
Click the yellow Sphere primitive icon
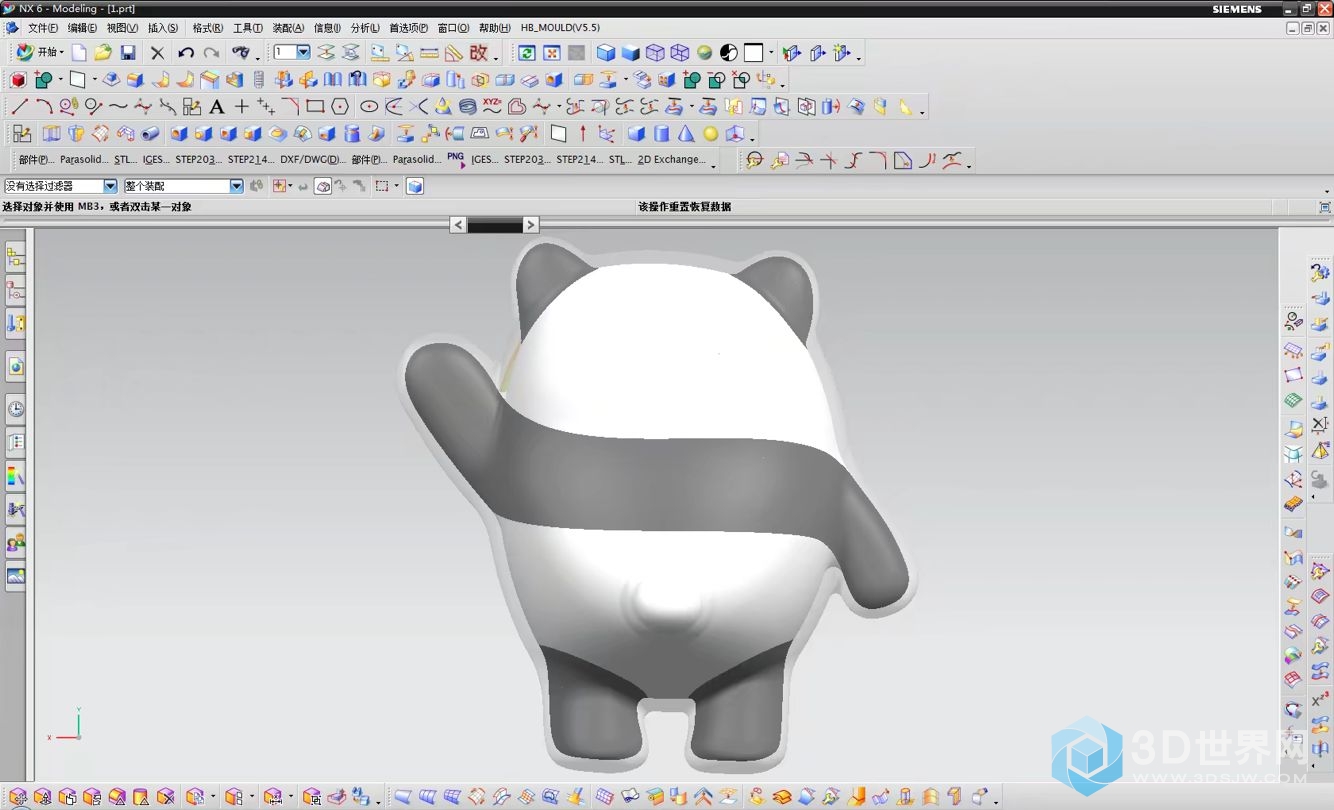[x=710, y=133]
